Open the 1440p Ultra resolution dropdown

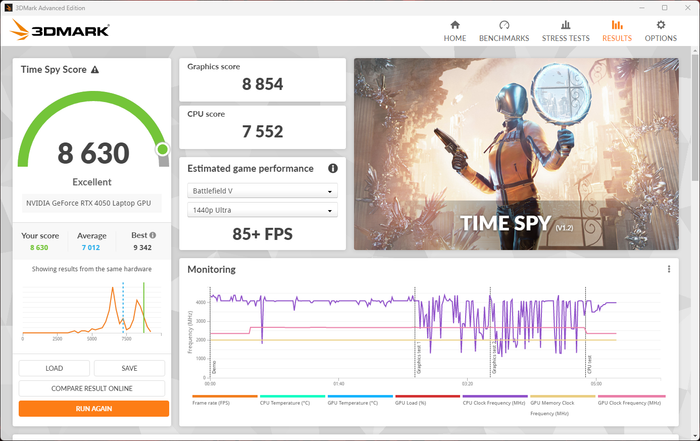[x=262, y=210]
